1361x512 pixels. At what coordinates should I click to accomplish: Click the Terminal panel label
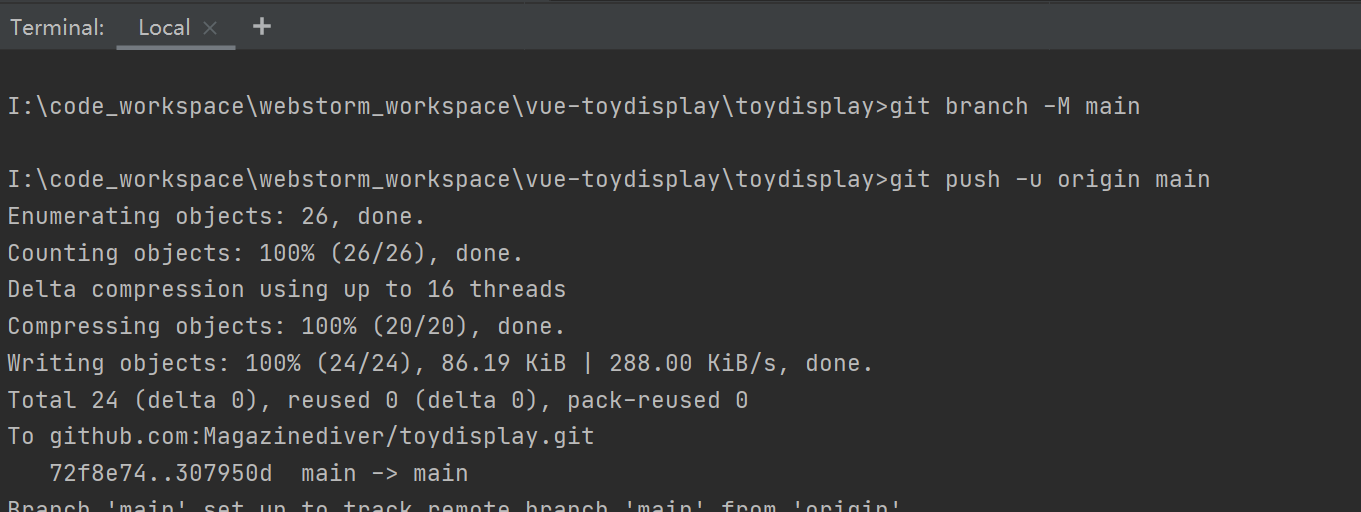(x=57, y=28)
